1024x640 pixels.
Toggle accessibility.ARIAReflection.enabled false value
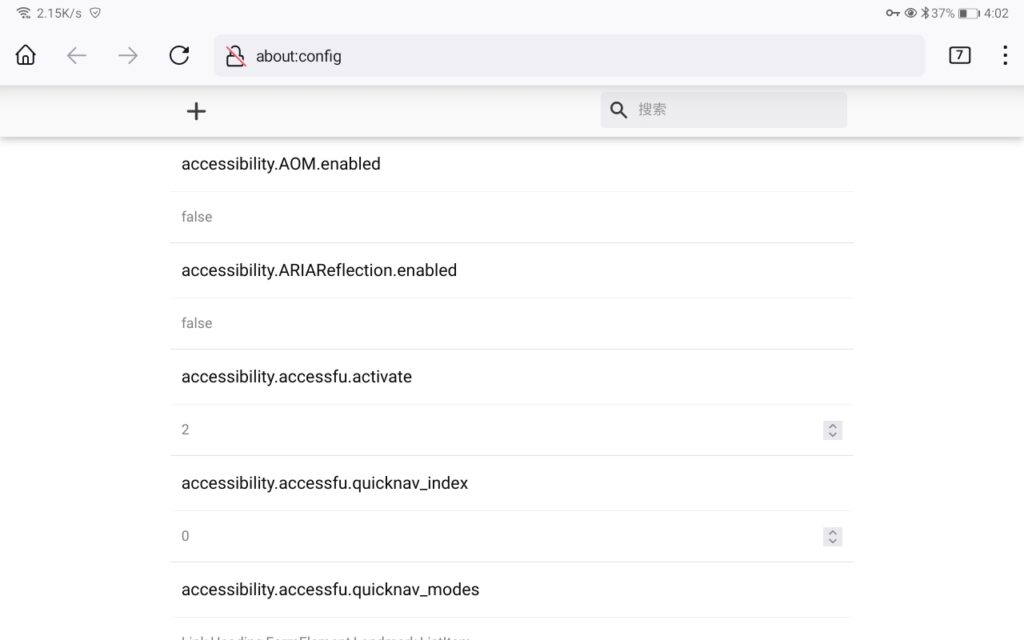tap(197, 323)
